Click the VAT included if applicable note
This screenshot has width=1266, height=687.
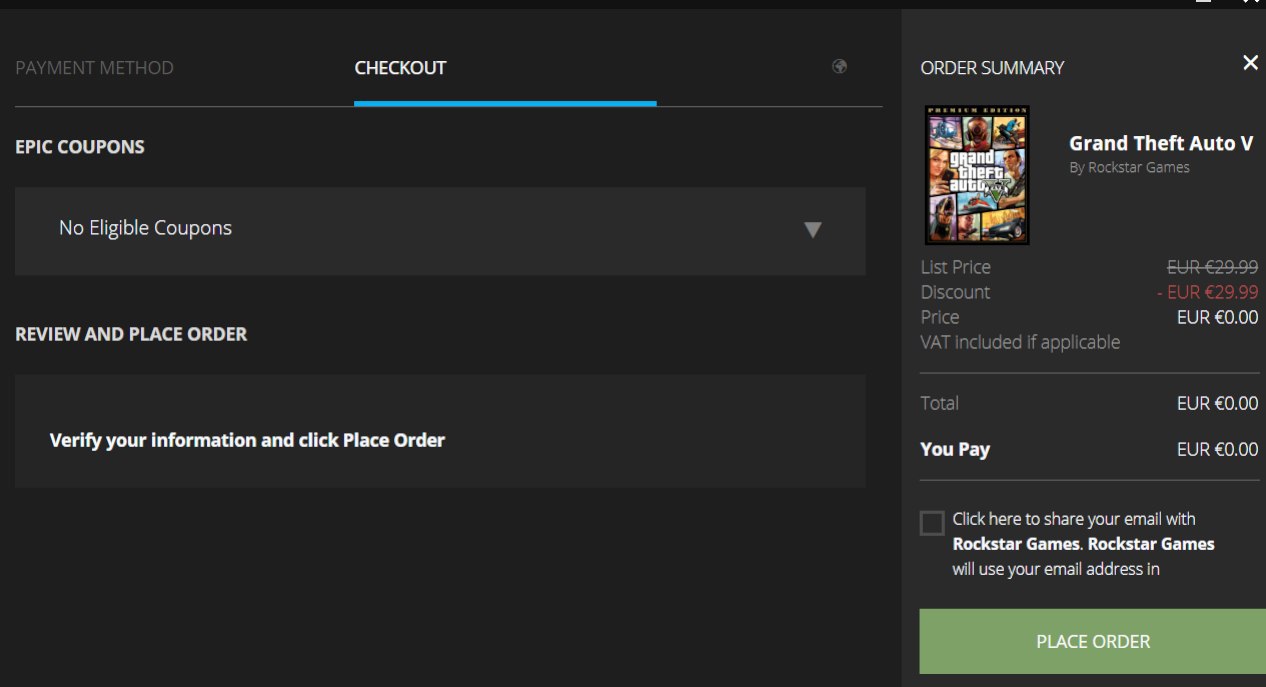(1020, 342)
